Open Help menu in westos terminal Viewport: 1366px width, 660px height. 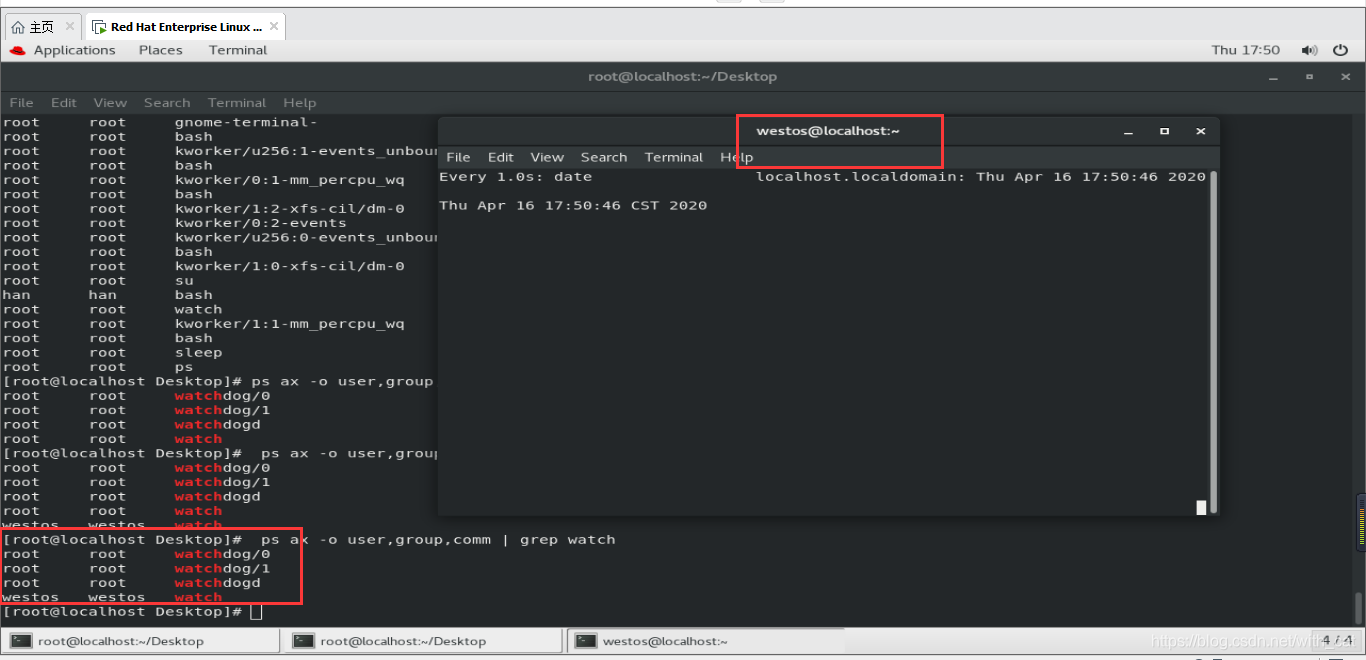pyautogui.click(x=736, y=157)
